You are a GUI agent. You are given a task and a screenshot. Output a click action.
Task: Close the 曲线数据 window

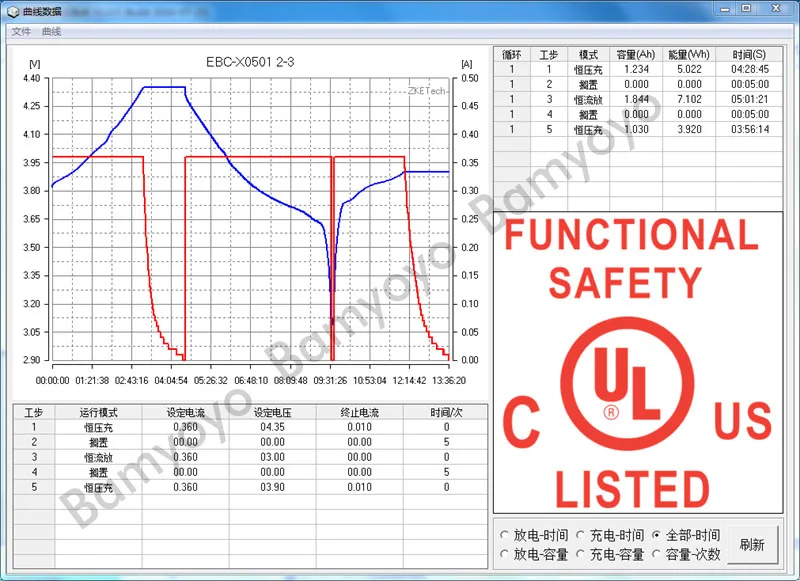pyautogui.click(x=776, y=9)
